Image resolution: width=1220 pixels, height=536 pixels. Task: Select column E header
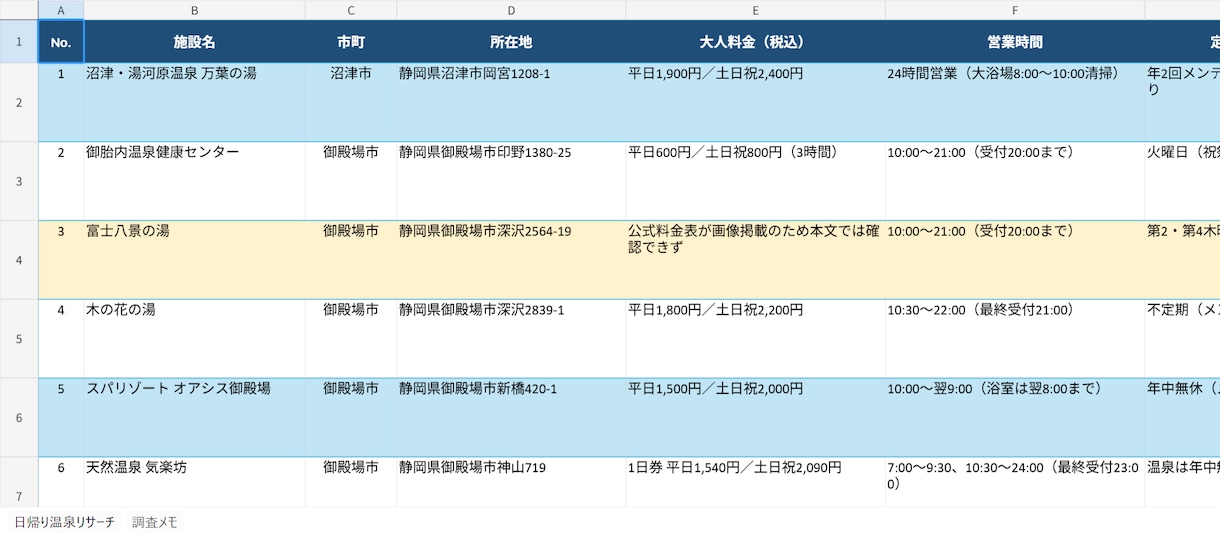[x=755, y=10]
